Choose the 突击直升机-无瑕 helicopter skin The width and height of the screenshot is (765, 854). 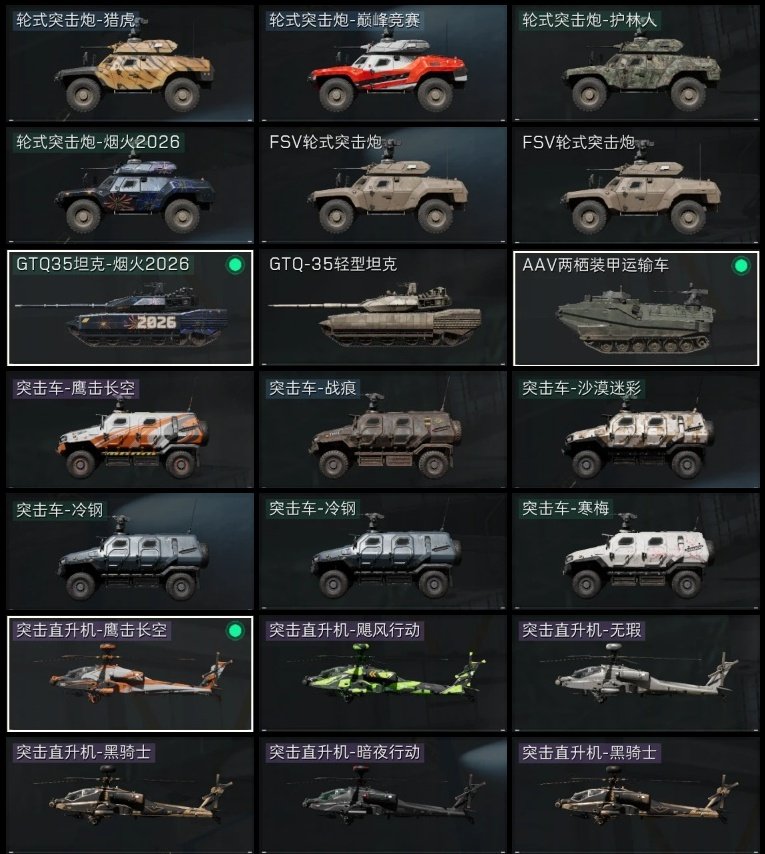point(636,674)
